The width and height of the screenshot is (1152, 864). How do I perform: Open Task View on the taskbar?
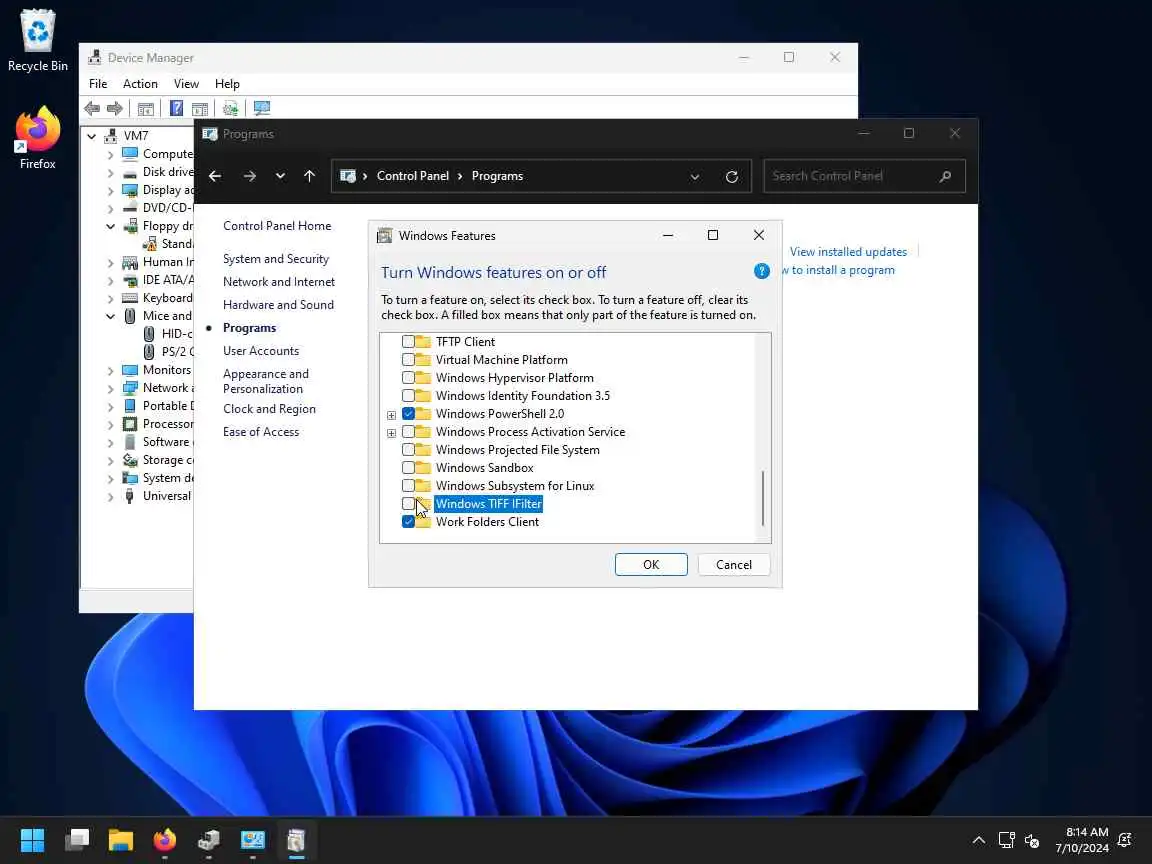tap(76, 840)
